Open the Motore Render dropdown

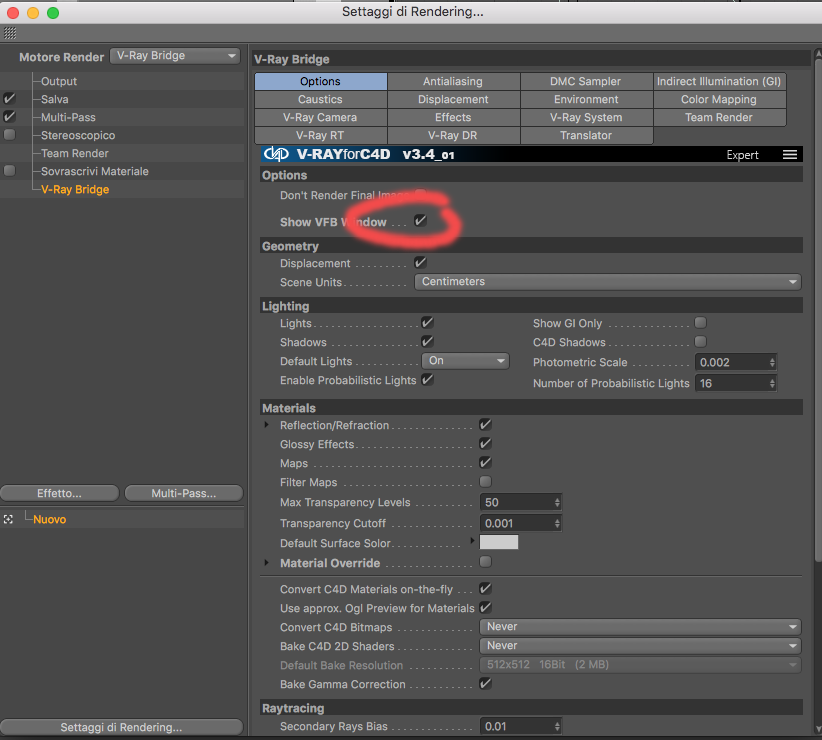click(175, 56)
